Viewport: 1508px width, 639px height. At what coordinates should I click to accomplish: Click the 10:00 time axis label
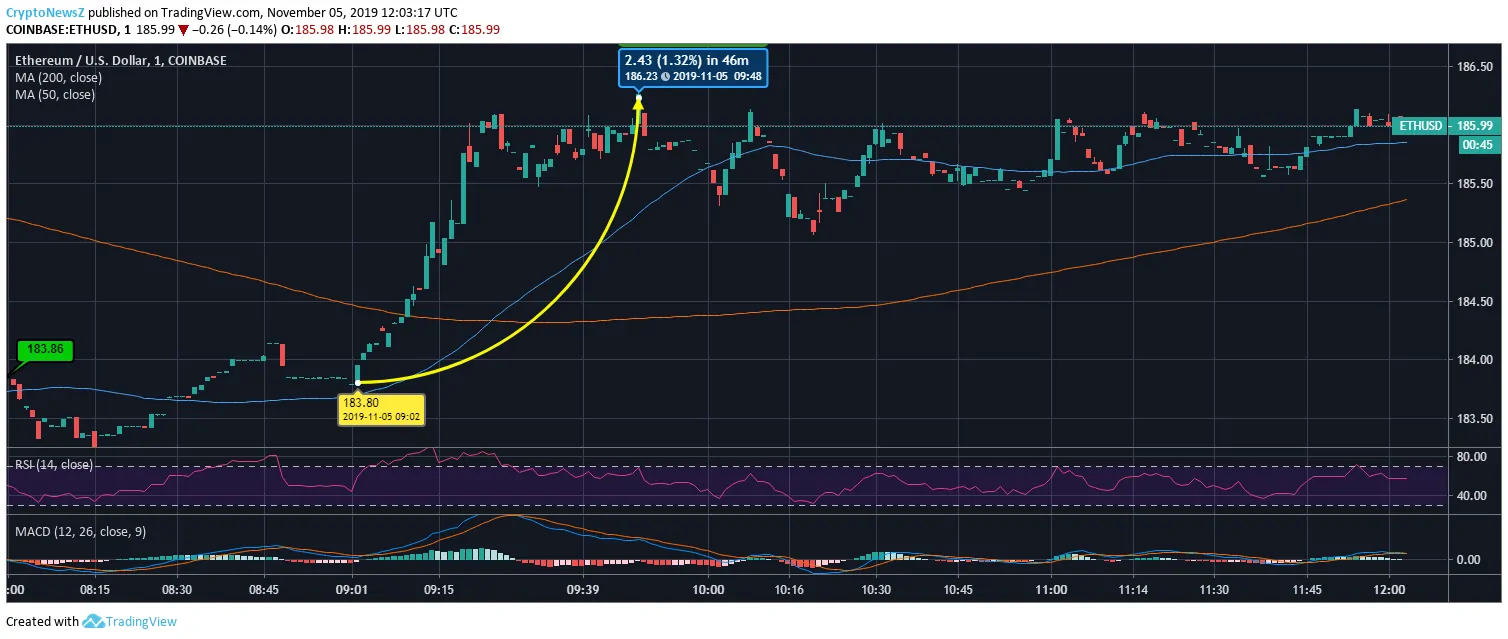pyautogui.click(x=708, y=591)
